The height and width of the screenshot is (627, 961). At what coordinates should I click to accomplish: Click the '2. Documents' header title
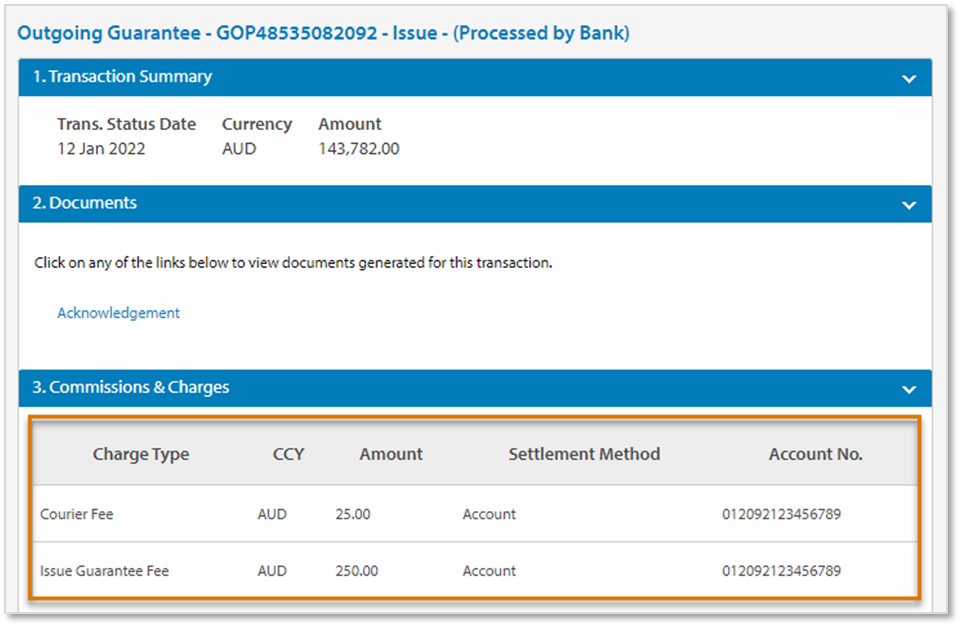[x=85, y=203]
